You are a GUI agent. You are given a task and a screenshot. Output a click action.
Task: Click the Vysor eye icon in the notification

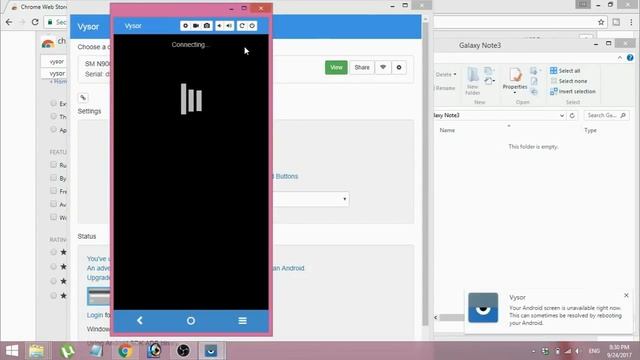click(483, 308)
